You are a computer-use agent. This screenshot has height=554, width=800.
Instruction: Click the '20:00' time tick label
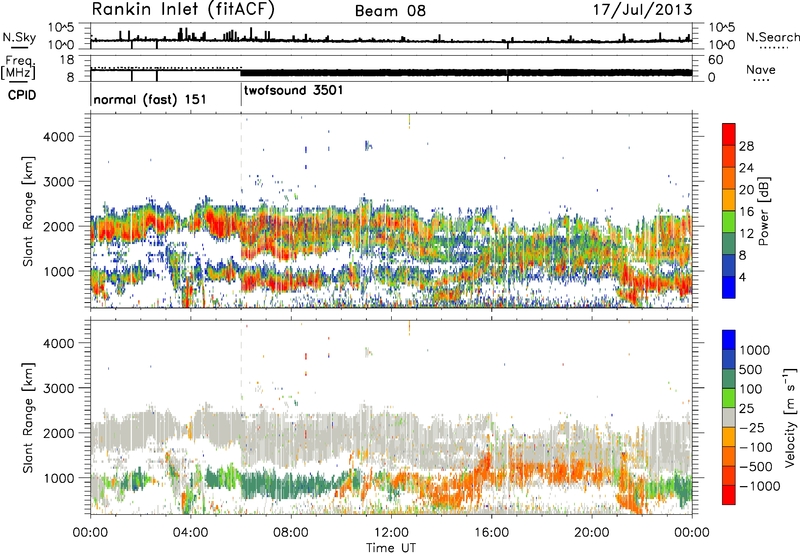tap(591, 533)
